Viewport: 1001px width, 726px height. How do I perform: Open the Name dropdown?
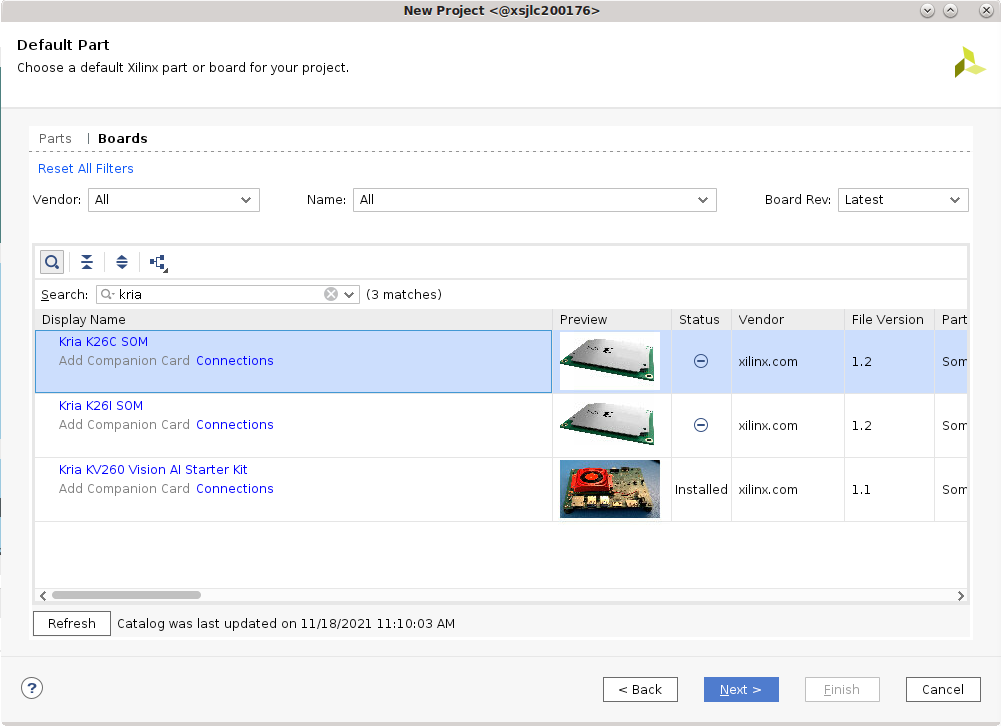click(x=704, y=200)
